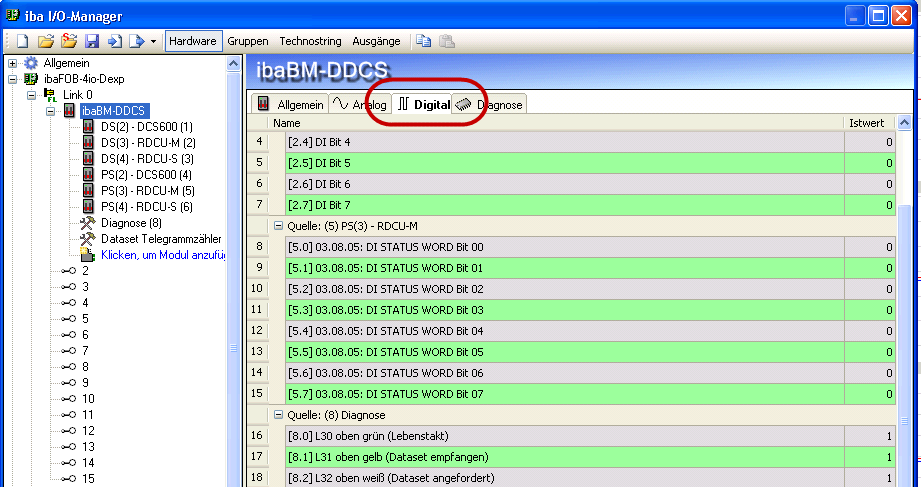921x487 pixels.
Task: Click the add-module icon in tree
Action: (88, 254)
